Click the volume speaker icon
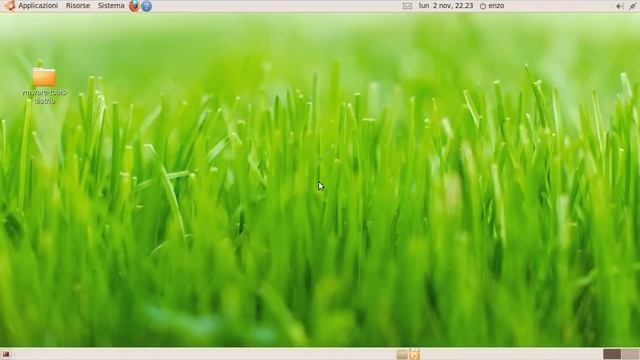This screenshot has width=640, height=360. point(619,6)
